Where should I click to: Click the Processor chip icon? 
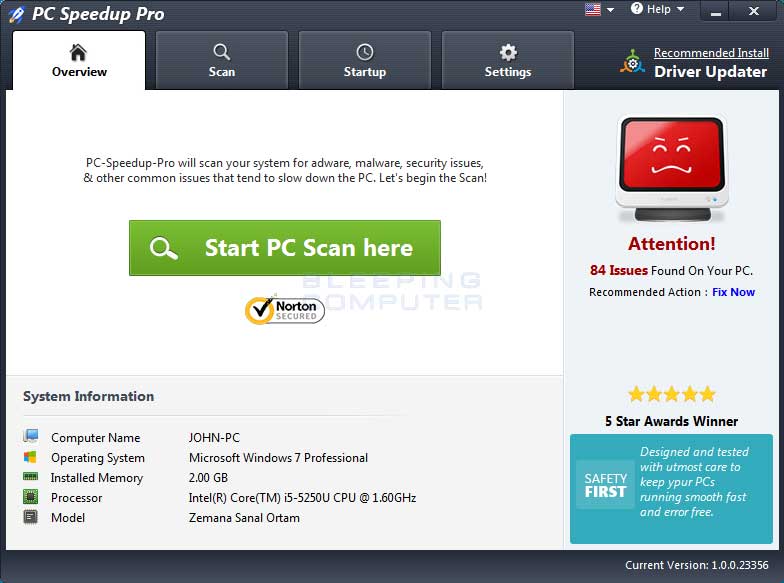pyautogui.click(x=30, y=497)
